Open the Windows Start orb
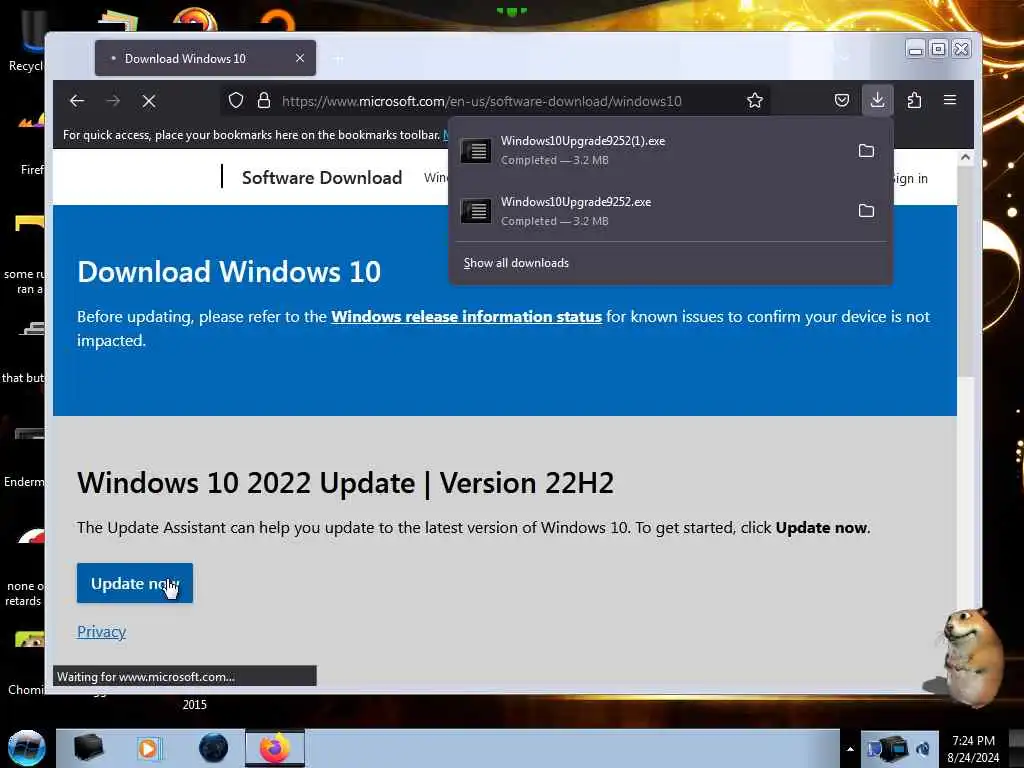1024x768 pixels. [x=26, y=748]
